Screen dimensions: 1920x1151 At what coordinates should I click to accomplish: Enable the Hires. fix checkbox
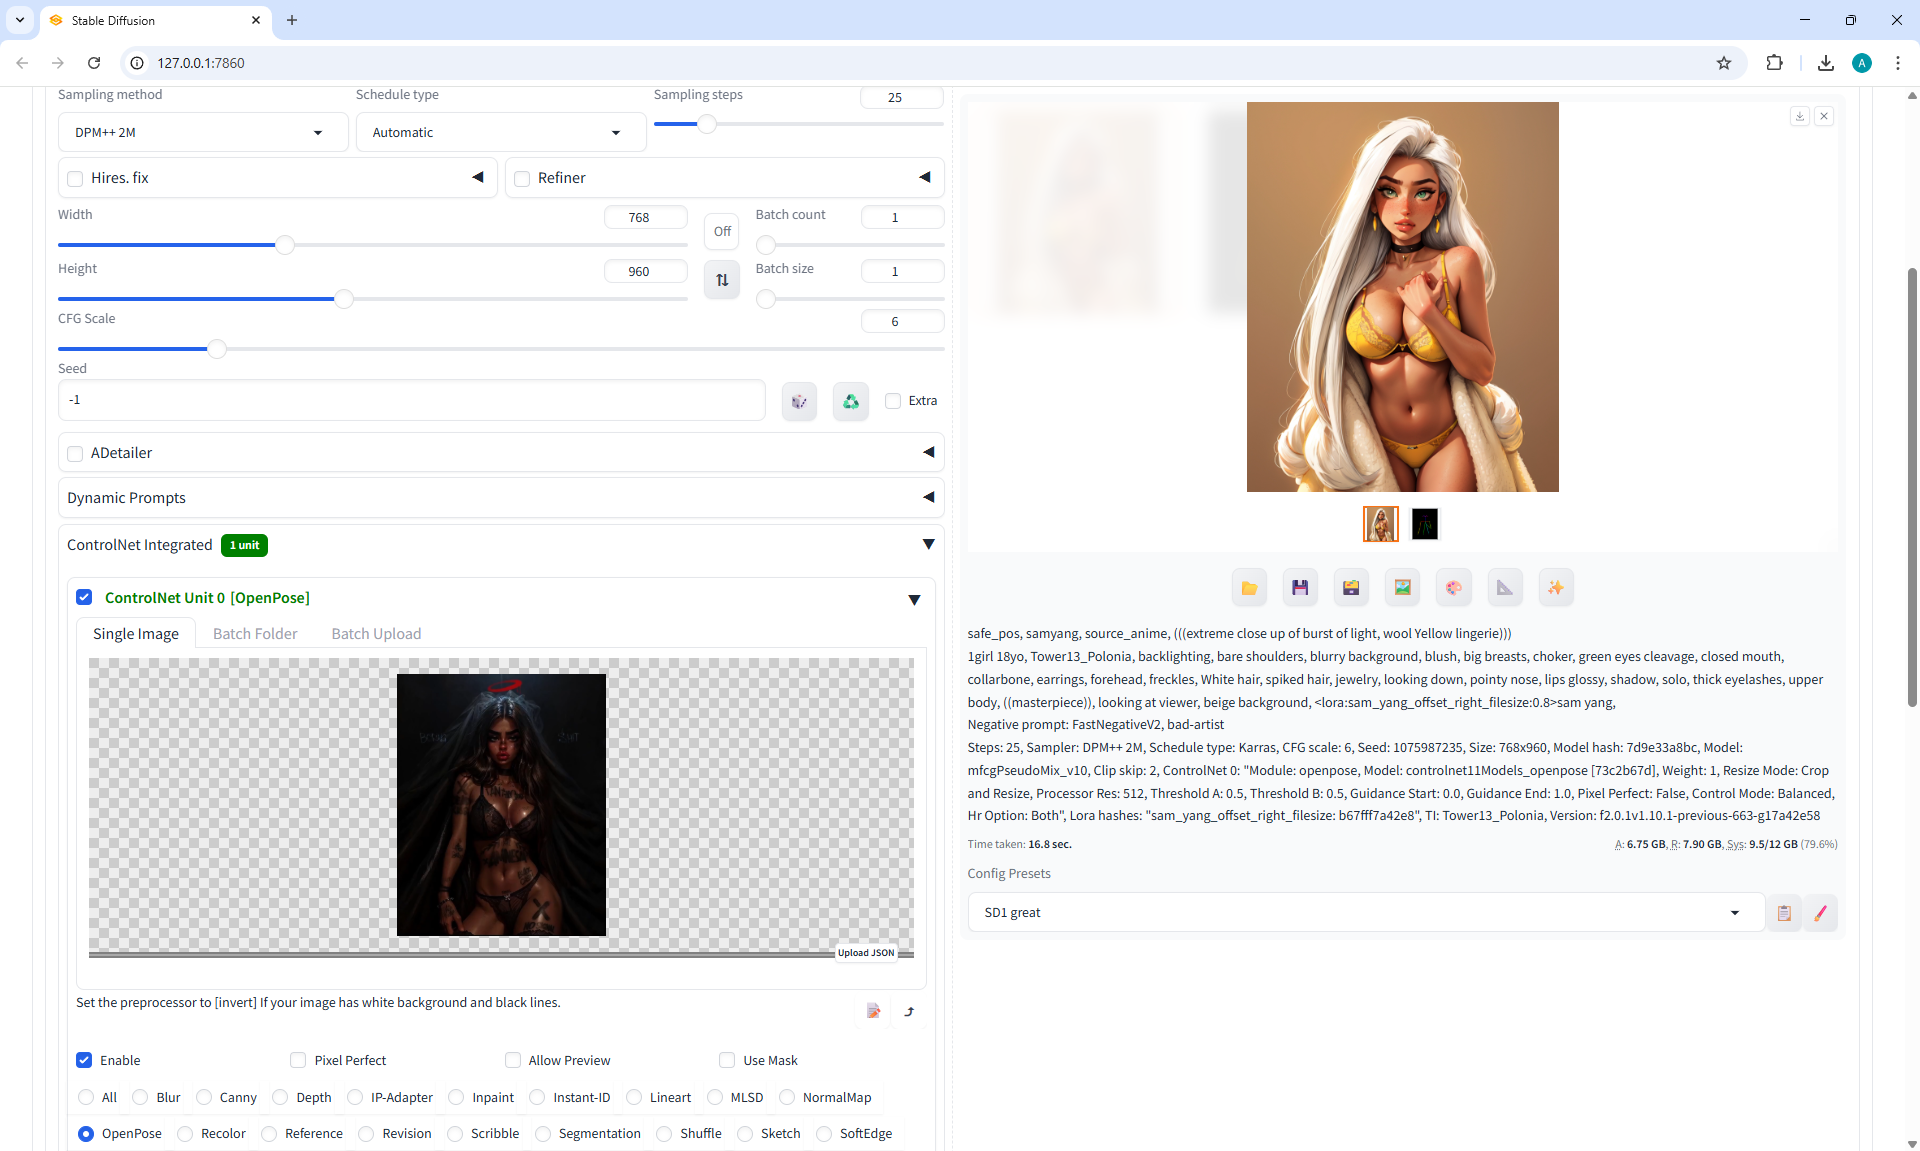click(75, 179)
